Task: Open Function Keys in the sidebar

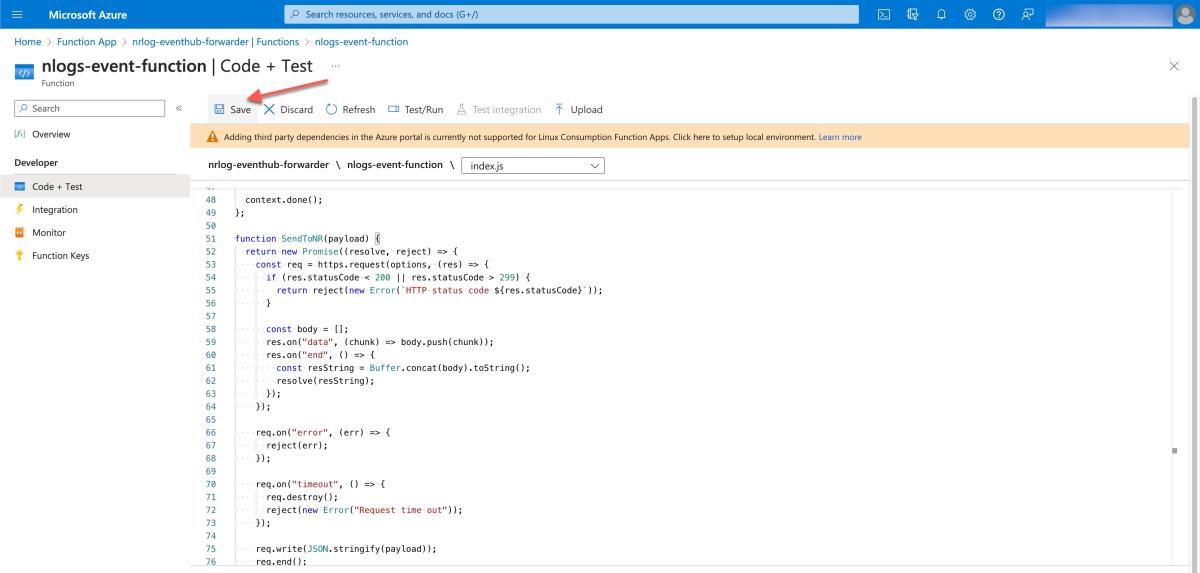Action: 60,256
